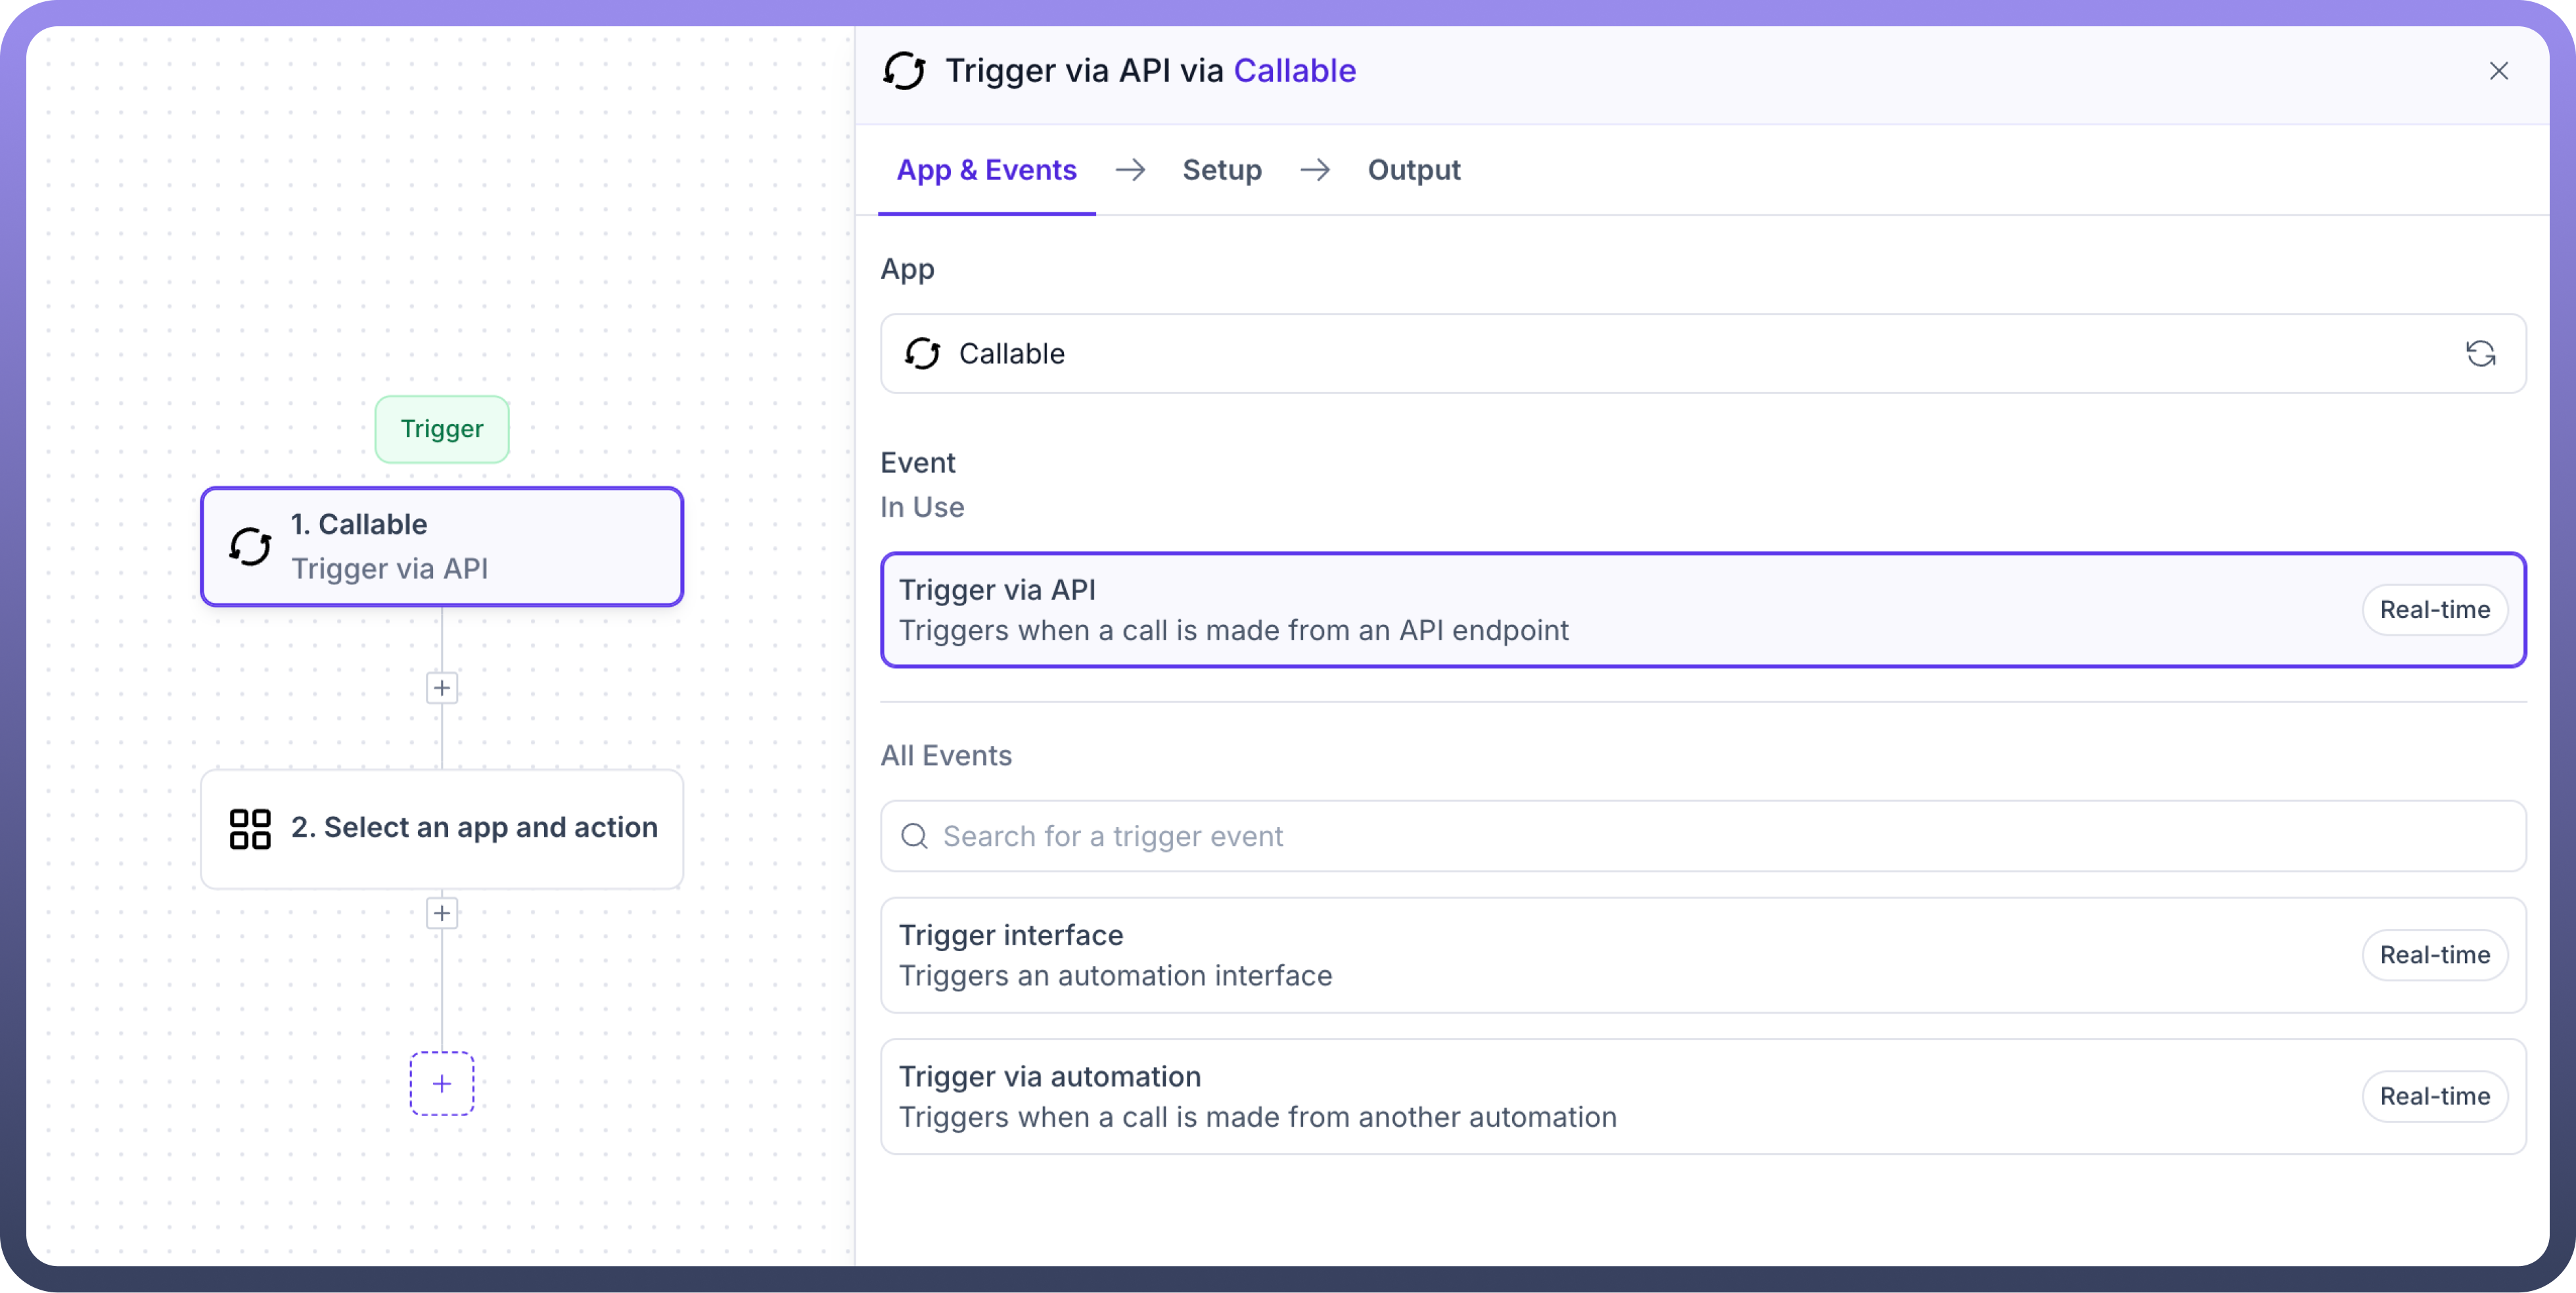Open the Callable app selector field
This screenshot has width=2576, height=1293.
pyautogui.click(x=1600, y=354)
